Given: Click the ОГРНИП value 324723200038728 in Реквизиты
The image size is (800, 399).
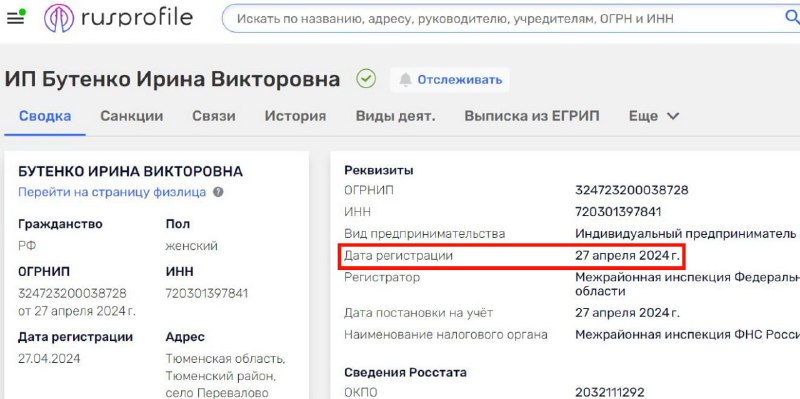Looking at the screenshot, I should tap(632, 190).
